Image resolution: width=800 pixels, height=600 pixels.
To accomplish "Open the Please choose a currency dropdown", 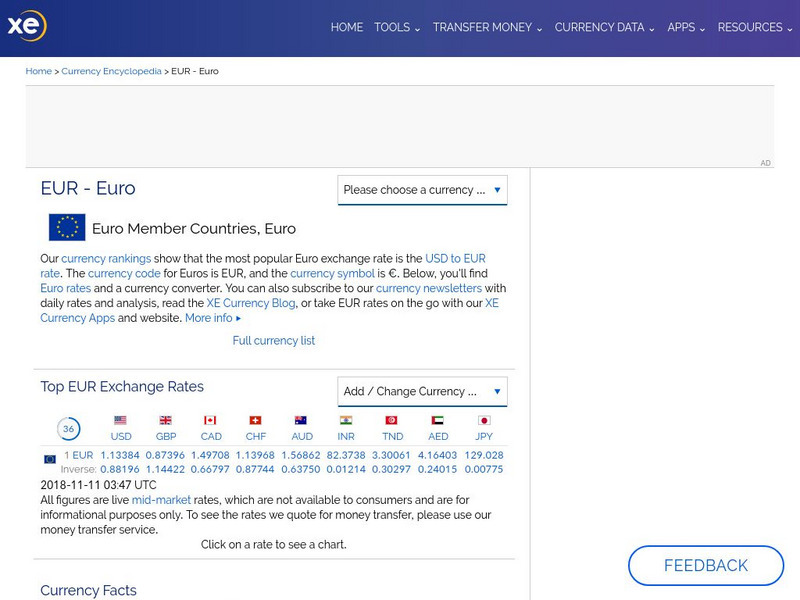I will pyautogui.click(x=422, y=190).
